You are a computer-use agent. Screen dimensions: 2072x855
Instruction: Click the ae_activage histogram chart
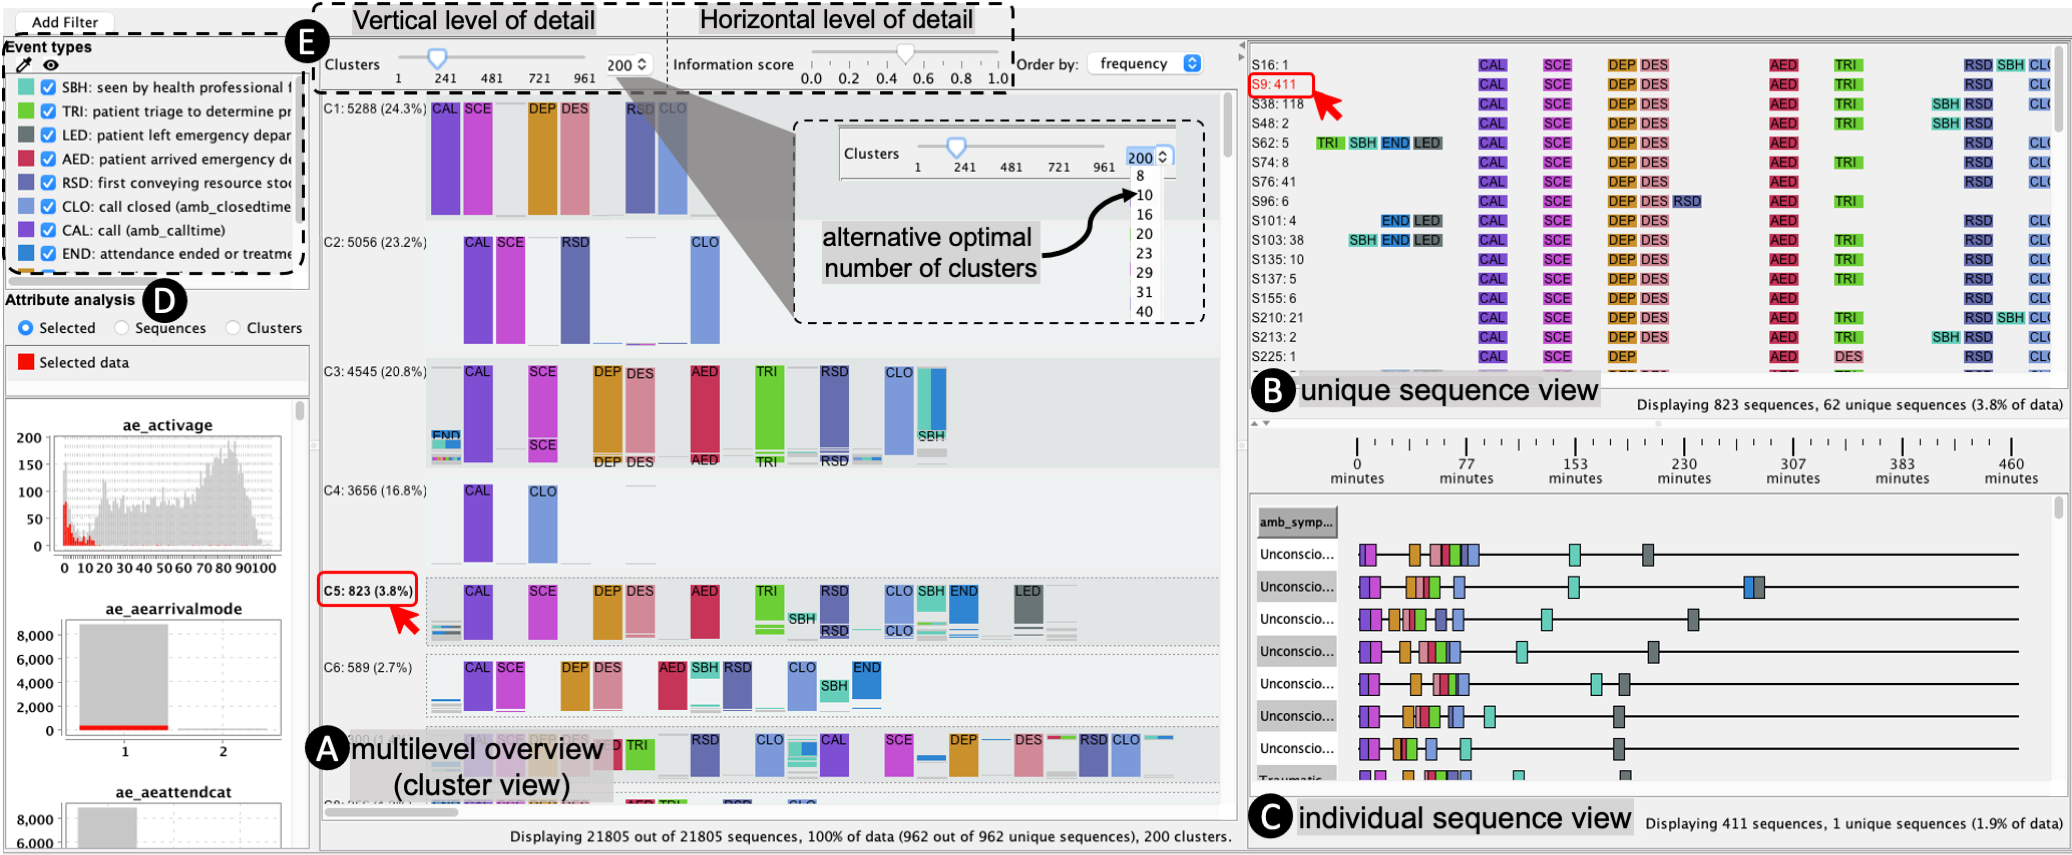click(x=166, y=493)
